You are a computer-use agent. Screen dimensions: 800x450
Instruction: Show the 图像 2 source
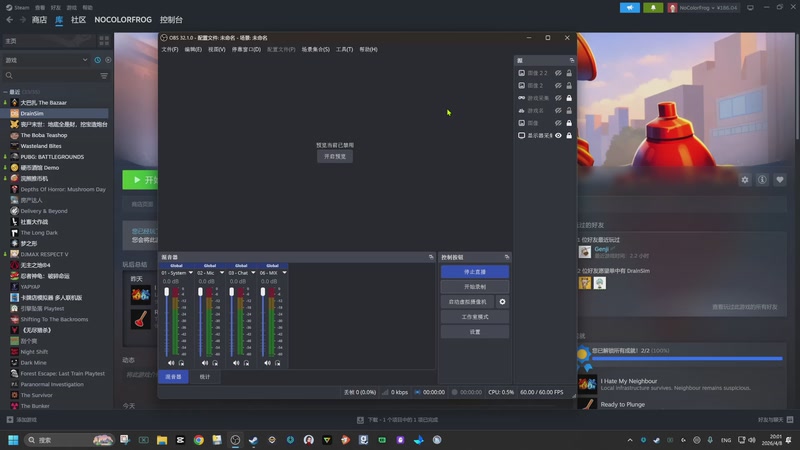click(558, 85)
